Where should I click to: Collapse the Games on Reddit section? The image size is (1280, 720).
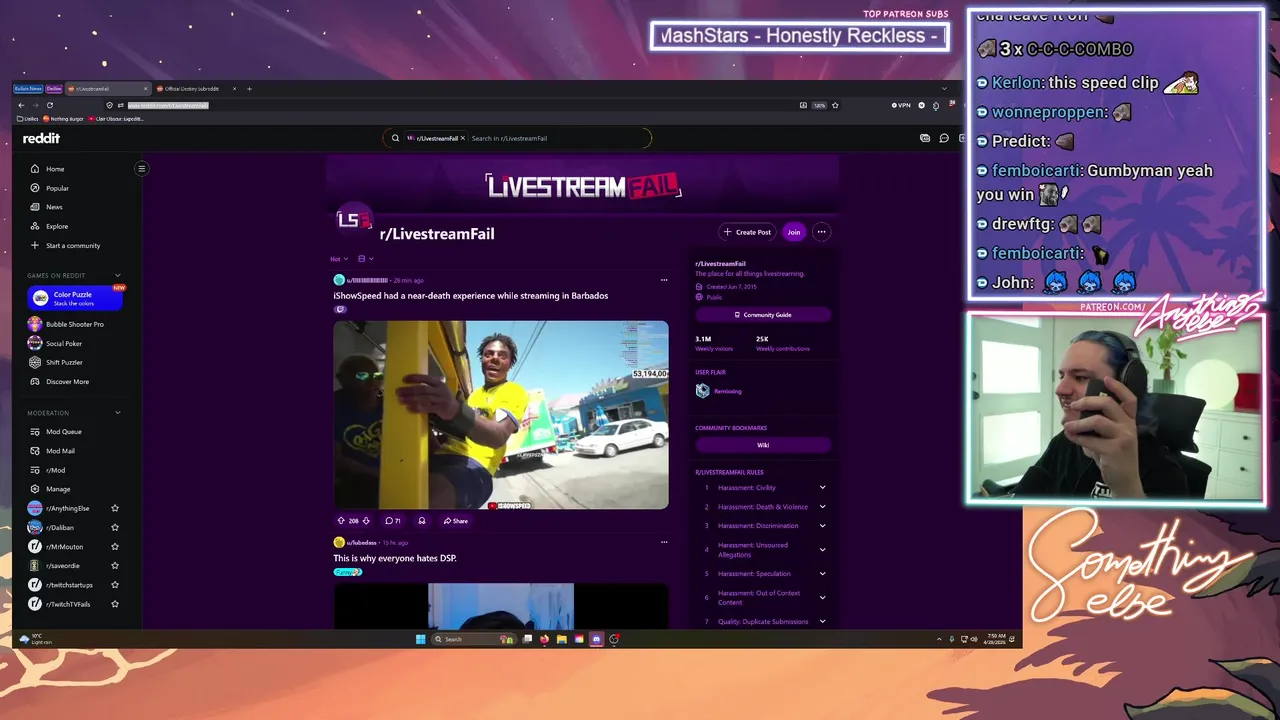tap(117, 275)
